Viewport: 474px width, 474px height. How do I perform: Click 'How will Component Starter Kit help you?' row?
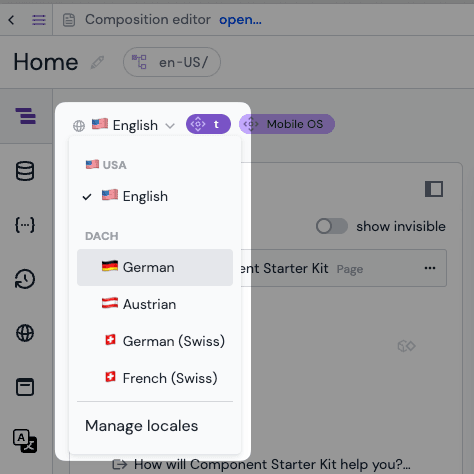click(262, 464)
